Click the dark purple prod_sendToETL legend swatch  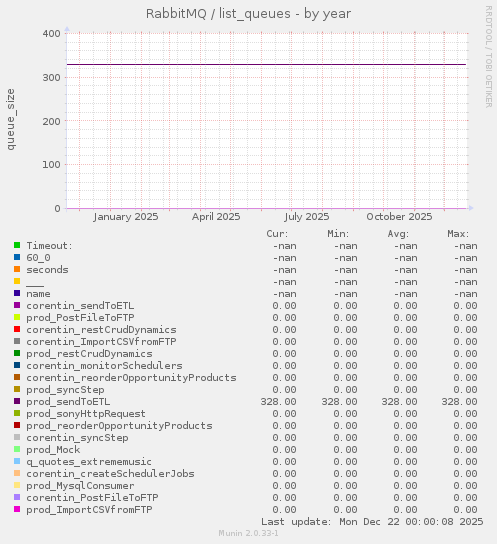17,401
